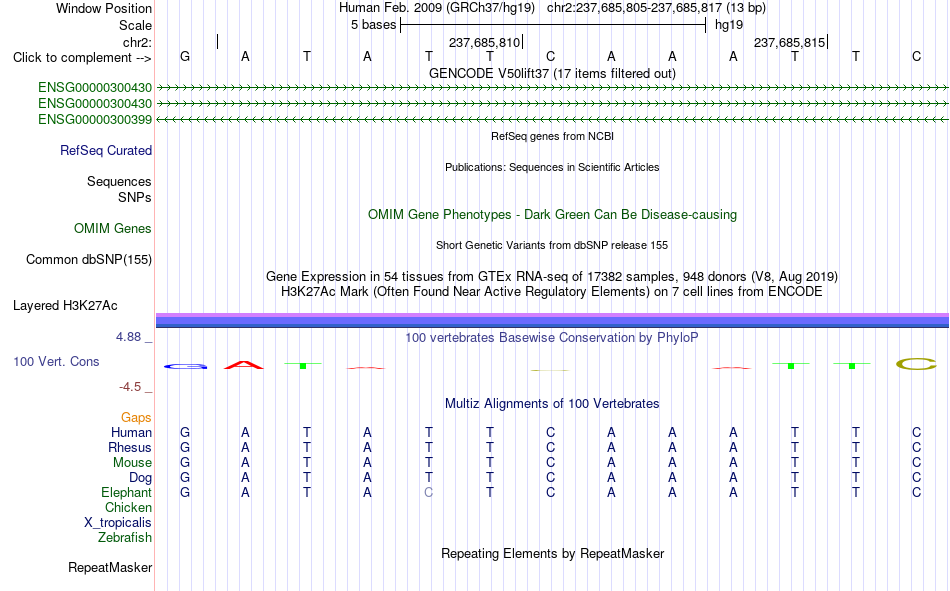Click the hg19 label beside the scale bar
The height and width of the screenshot is (591, 950).
pyautogui.click(x=729, y=25)
